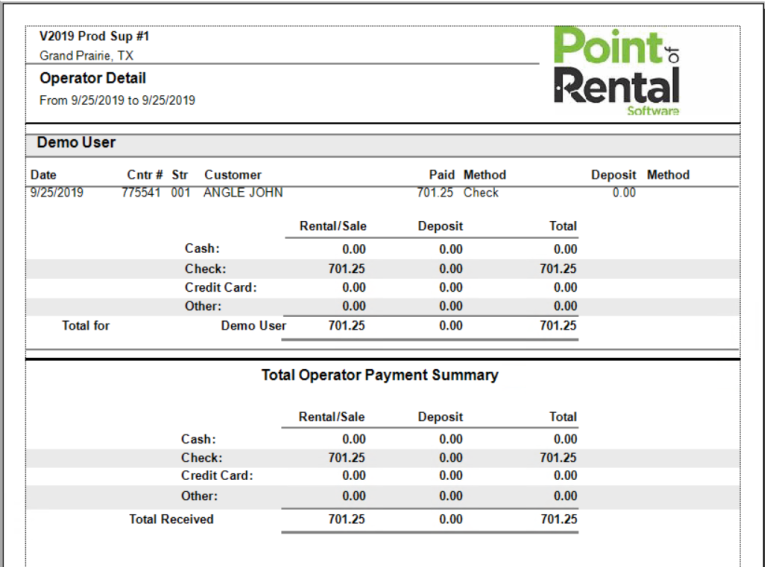Viewport: 767px width, 567px height.
Task: Click the 9/25/2019 transaction date
Action: point(57,193)
